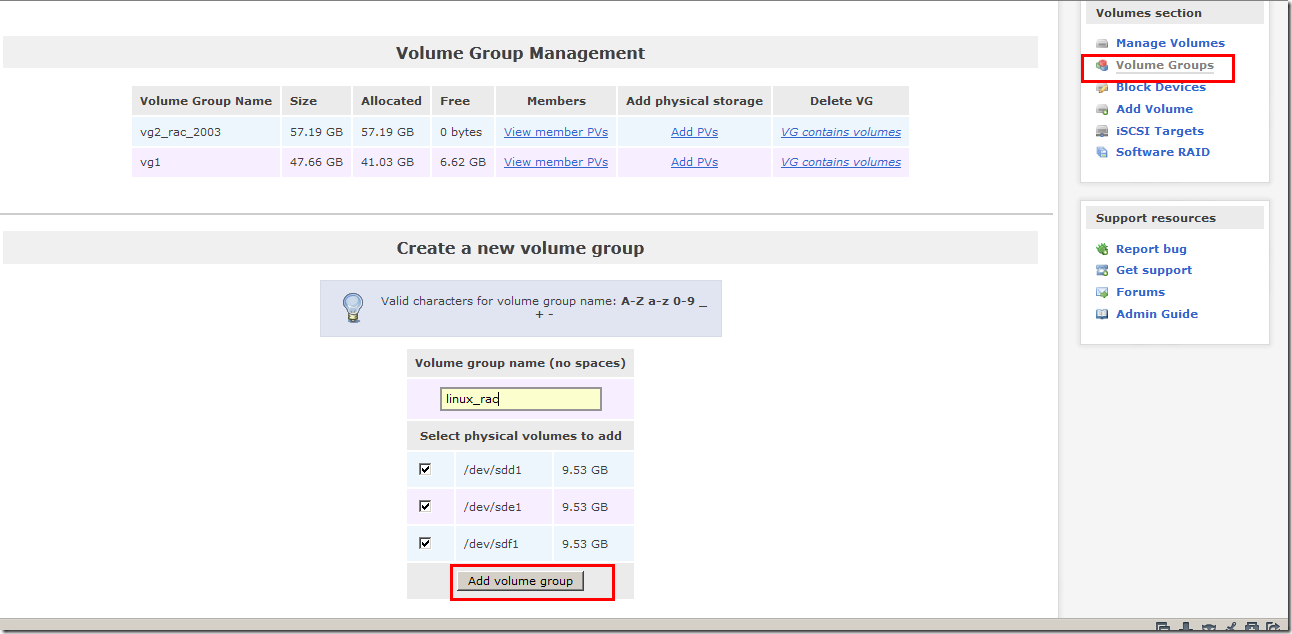Click the volume group name text field
Image resolution: width=1292 pixels, height=634 pixels.
point(520,398)
